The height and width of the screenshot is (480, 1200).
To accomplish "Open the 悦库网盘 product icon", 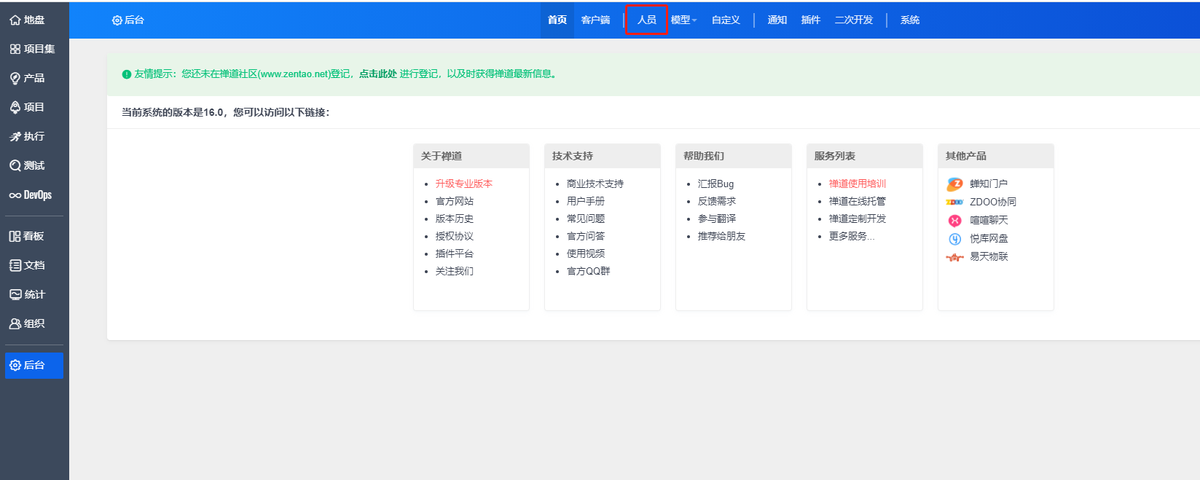I will tap(955, 239).
